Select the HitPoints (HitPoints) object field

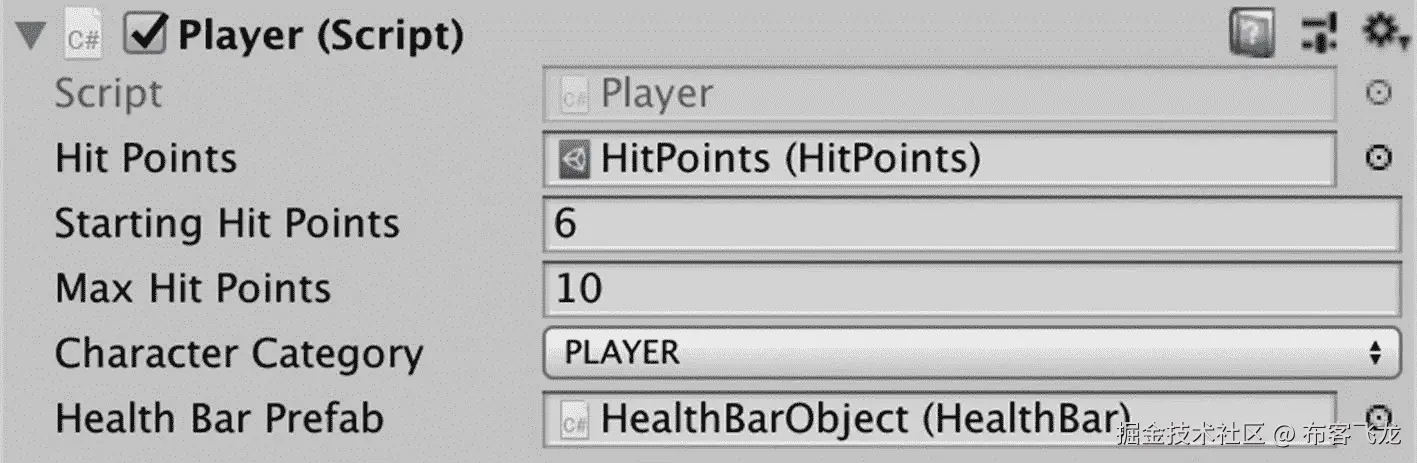(939, 159)
